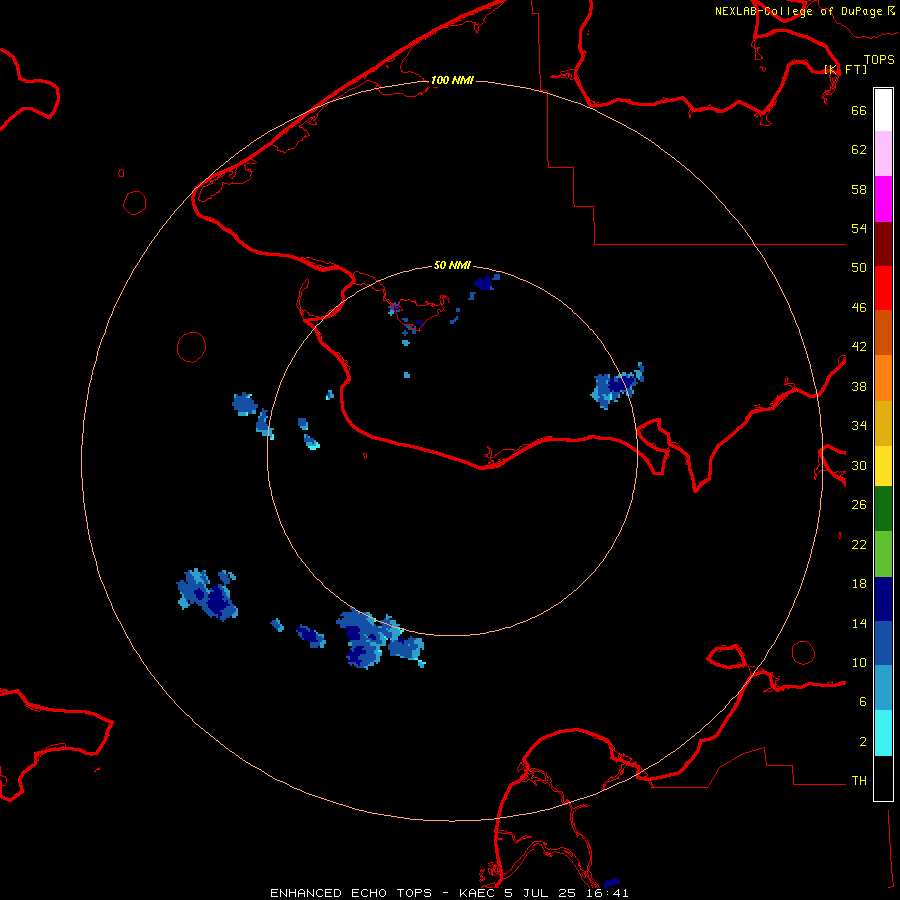Click the white swatch in the tops legend
This screenshot has width=900, height=900.
pos(883,110)
